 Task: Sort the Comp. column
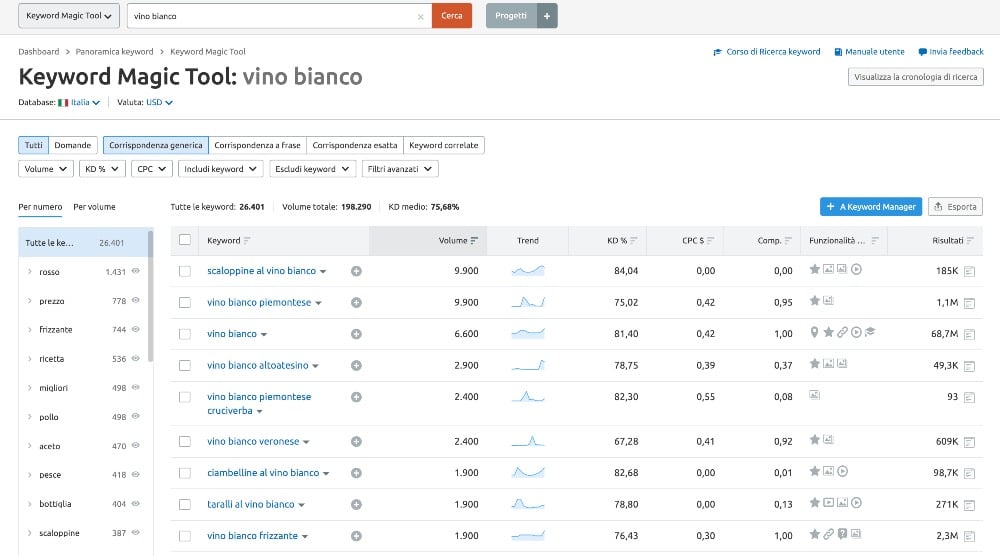[x=788, y=240]
